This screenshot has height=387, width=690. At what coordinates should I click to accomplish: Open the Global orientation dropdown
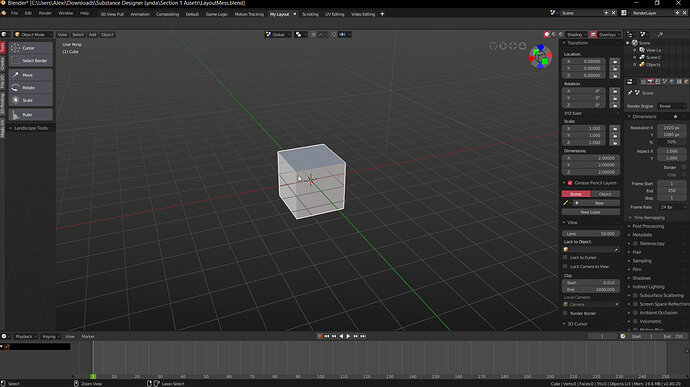point(278,34)
